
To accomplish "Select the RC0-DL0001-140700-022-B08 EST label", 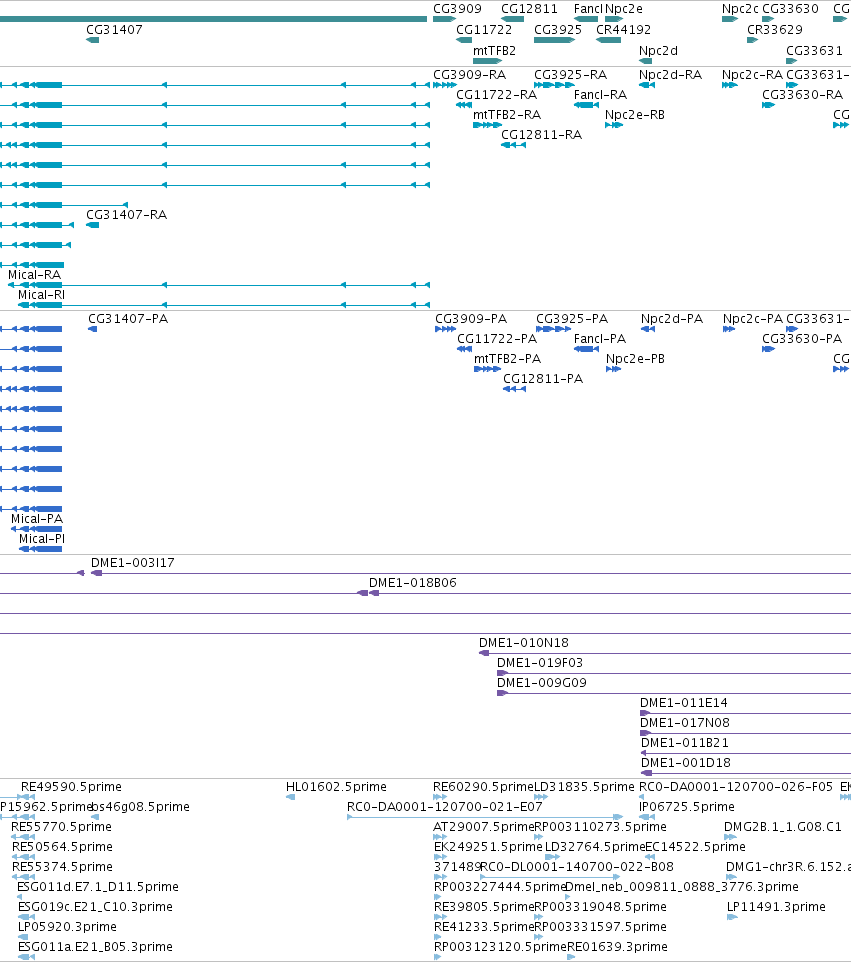I will click(577, 866).
